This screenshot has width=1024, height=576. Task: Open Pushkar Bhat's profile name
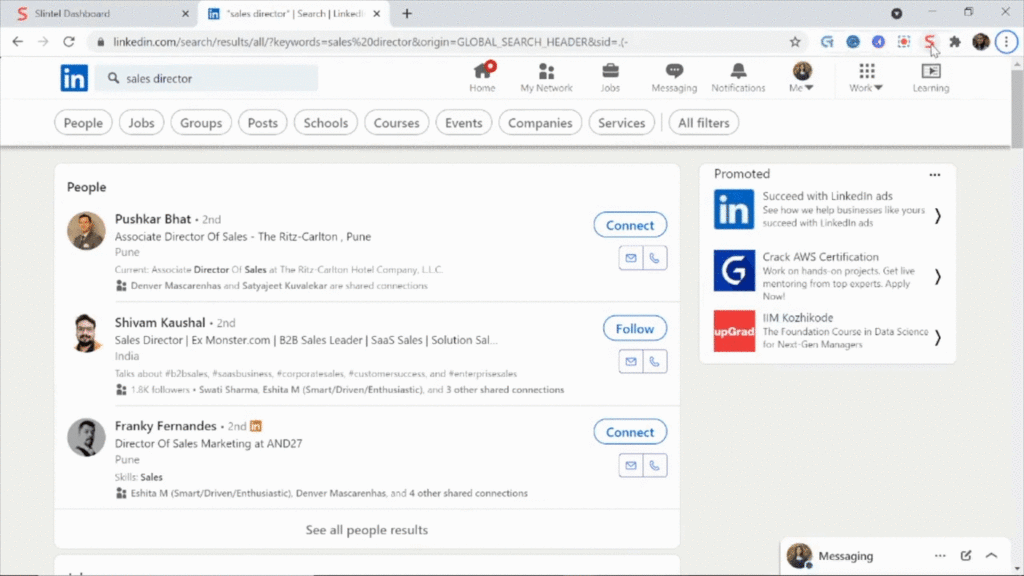(x=153, y=219)
